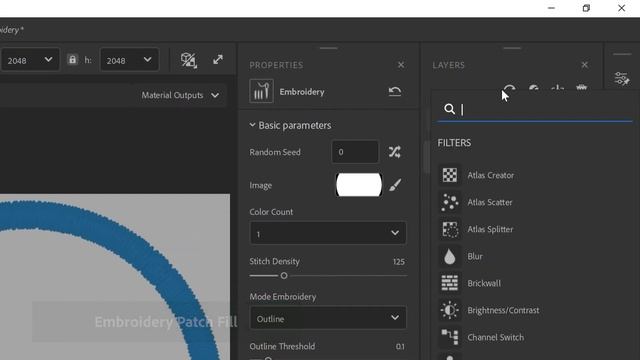Click the Outline Threshold value 0.1
The image size is (640, 360).
tap(400, 347)
